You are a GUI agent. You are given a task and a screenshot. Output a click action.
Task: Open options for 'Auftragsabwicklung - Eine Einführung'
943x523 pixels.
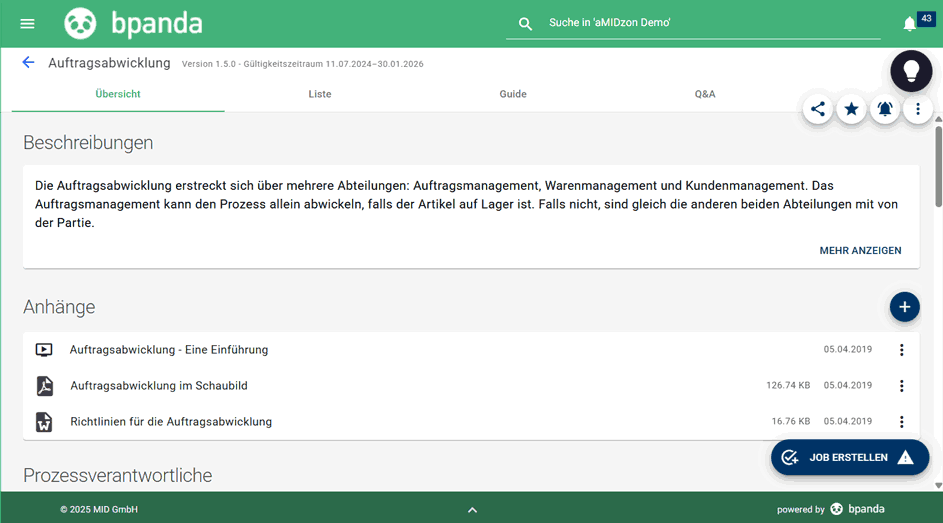tap(902, 350)
